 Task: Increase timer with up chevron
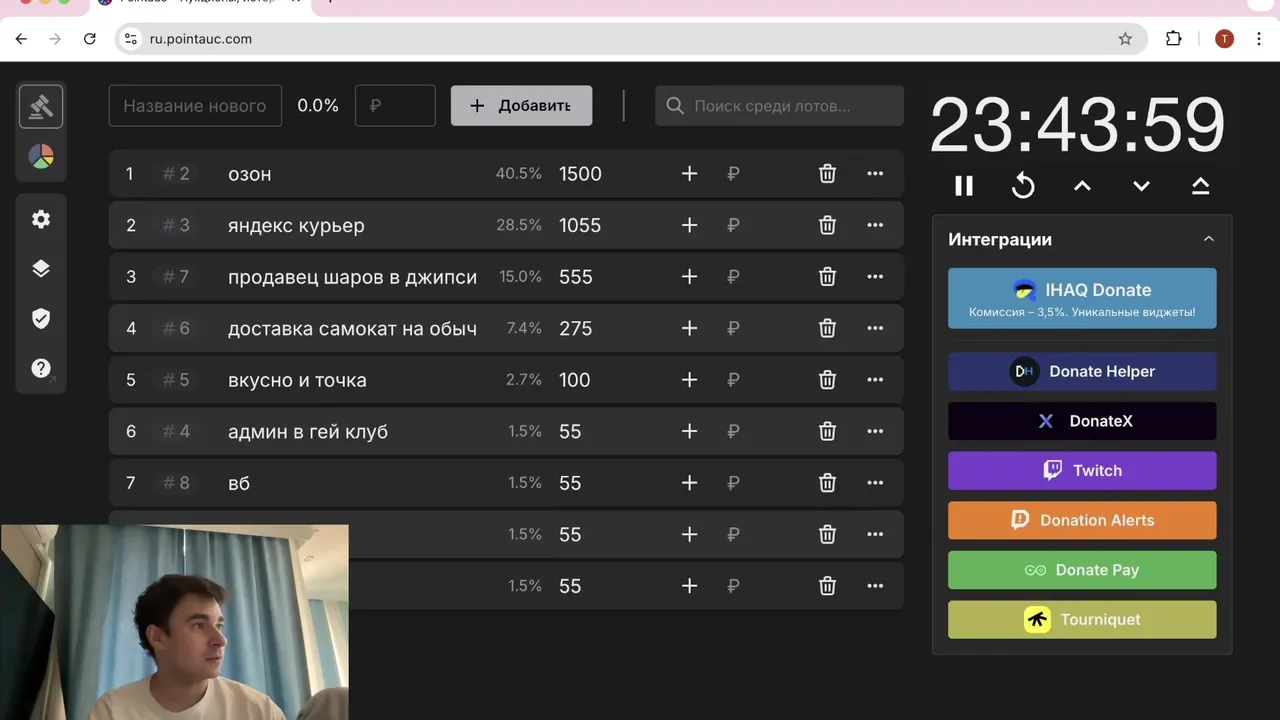pyautogui.click(x=1082, y=186)
